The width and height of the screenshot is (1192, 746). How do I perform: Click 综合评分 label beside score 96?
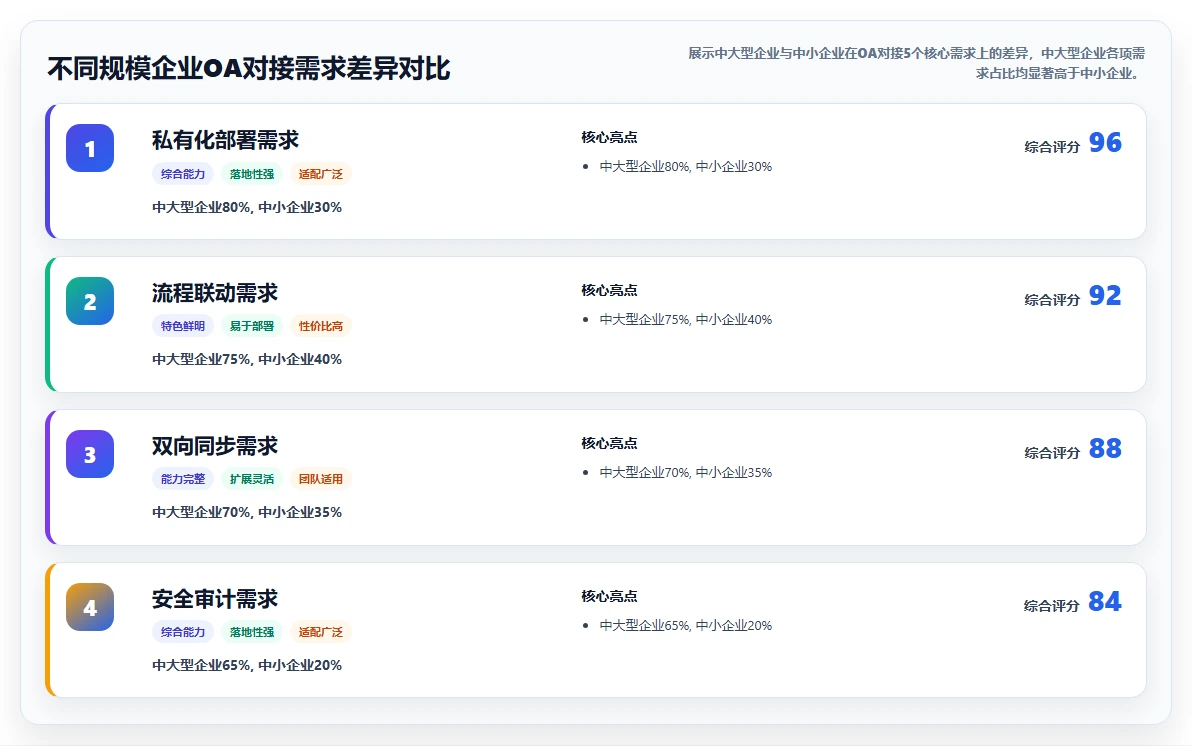[1051, 147]
